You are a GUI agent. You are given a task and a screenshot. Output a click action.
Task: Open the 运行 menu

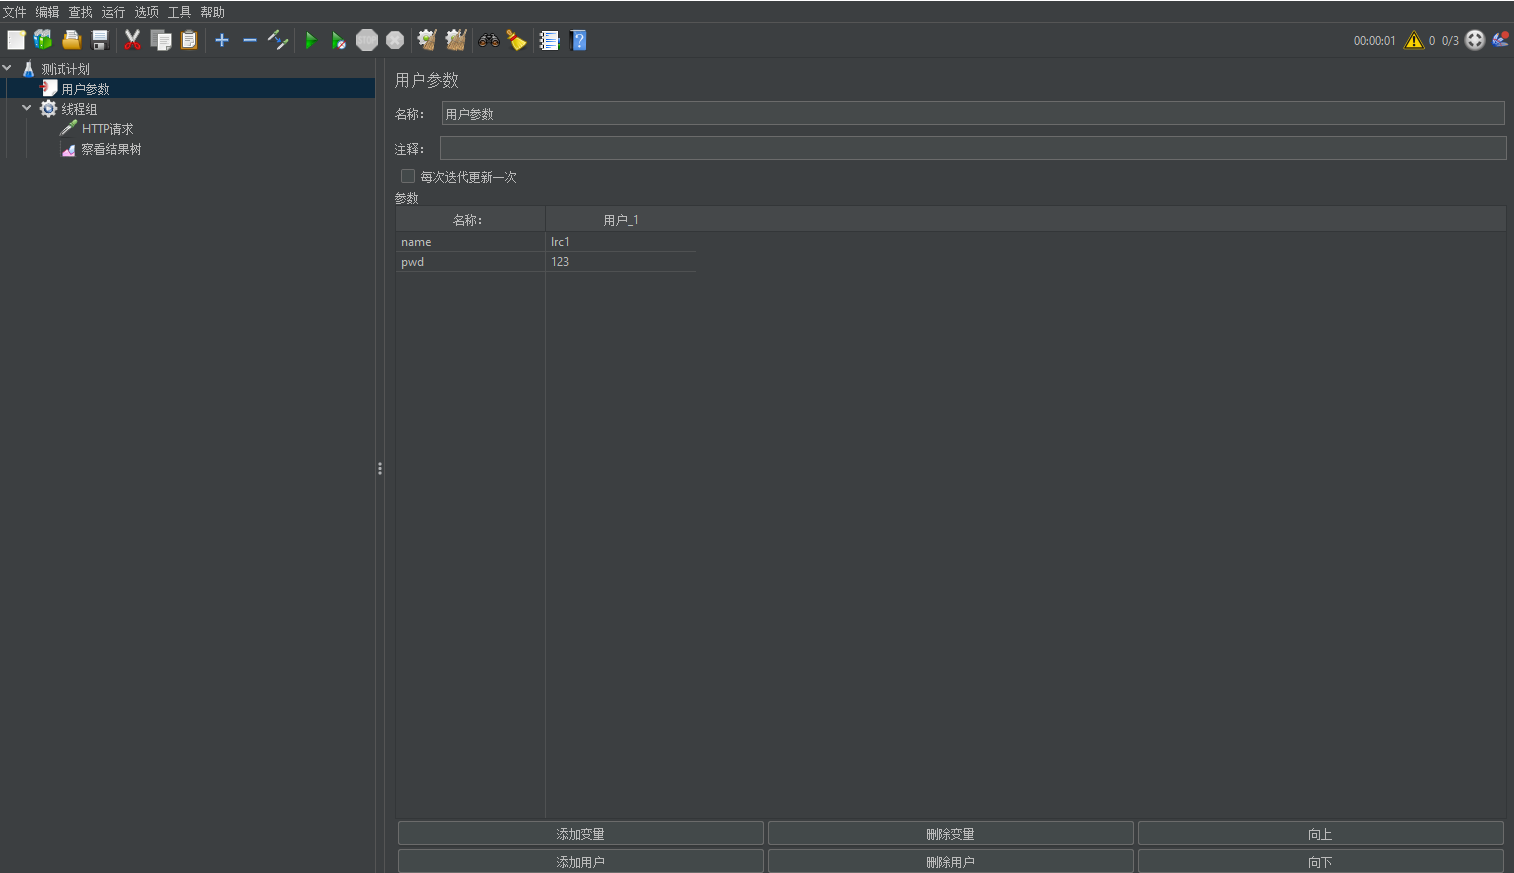click(113, 12)
